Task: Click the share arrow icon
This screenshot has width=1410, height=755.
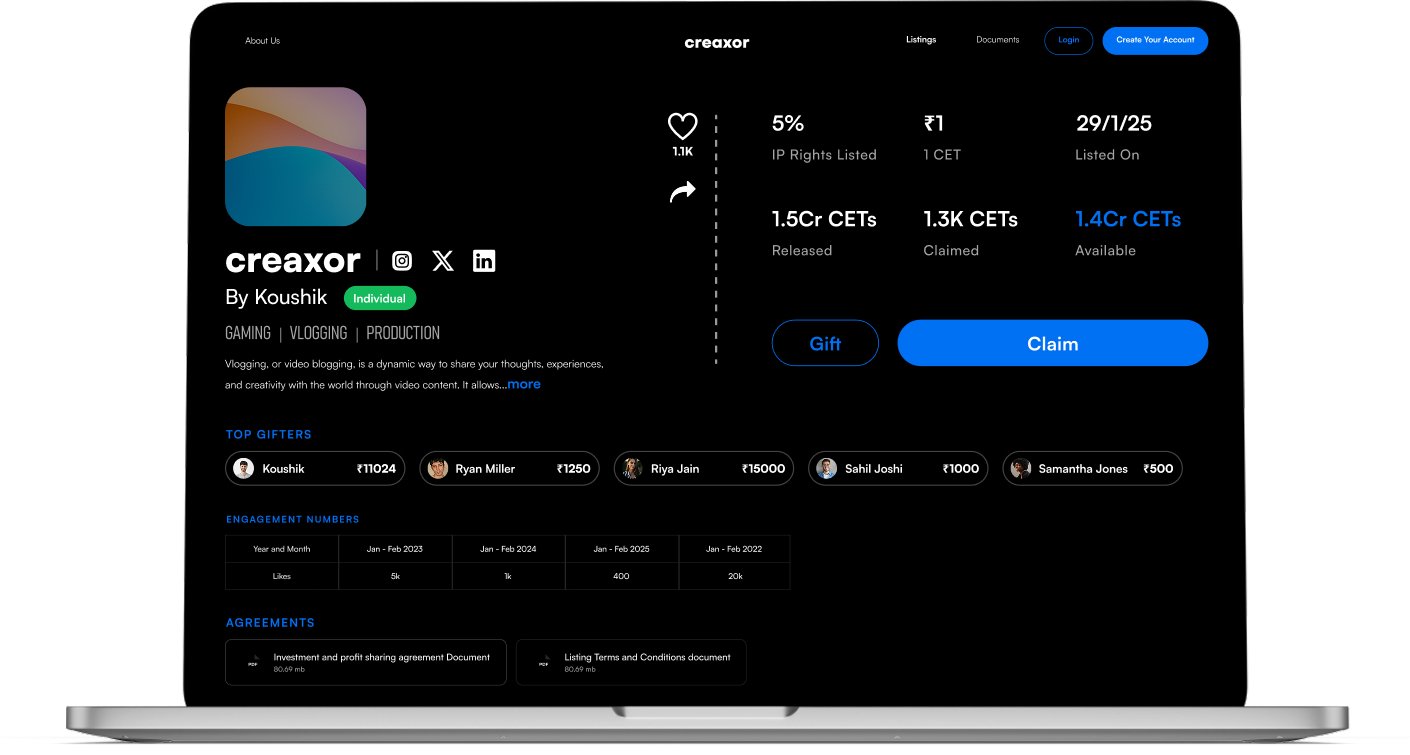Action: tap(682, 191)
